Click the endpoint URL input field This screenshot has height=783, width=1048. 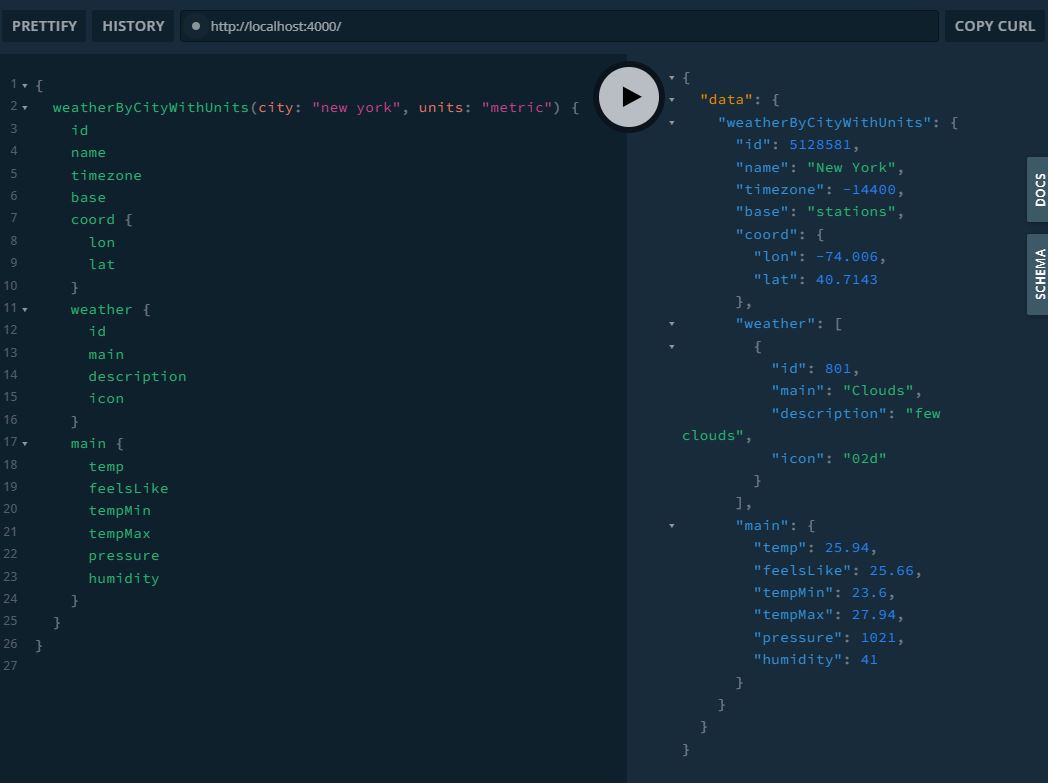click(x=560, y=26)
